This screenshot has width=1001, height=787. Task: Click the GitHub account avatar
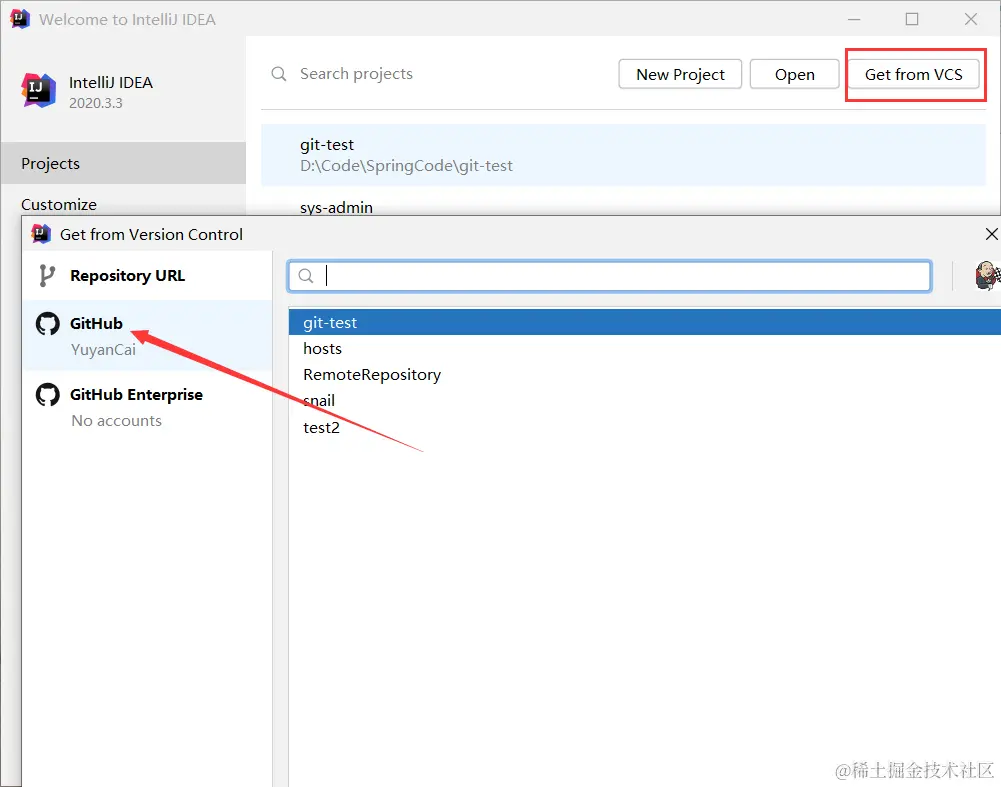pyautogui.click(x=987, y=275)
